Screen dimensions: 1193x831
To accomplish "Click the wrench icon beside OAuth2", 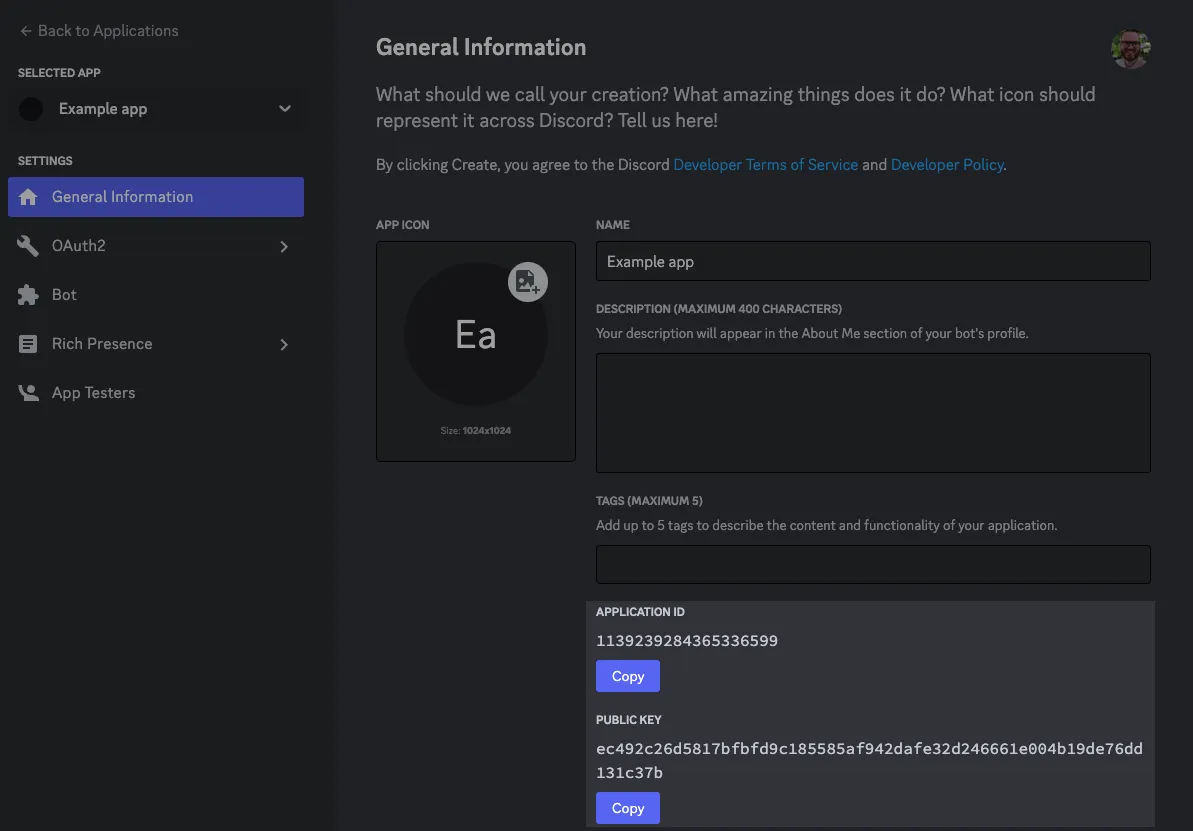I will [28, 246].
